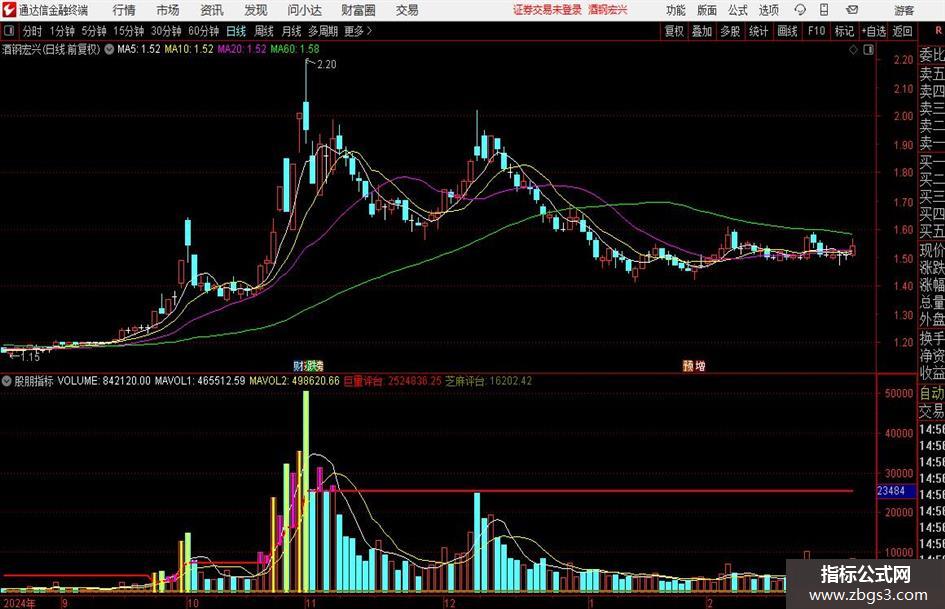945x609 pixels.
Task: Open the 资讯 menu
Action: (x=212, y=10)
